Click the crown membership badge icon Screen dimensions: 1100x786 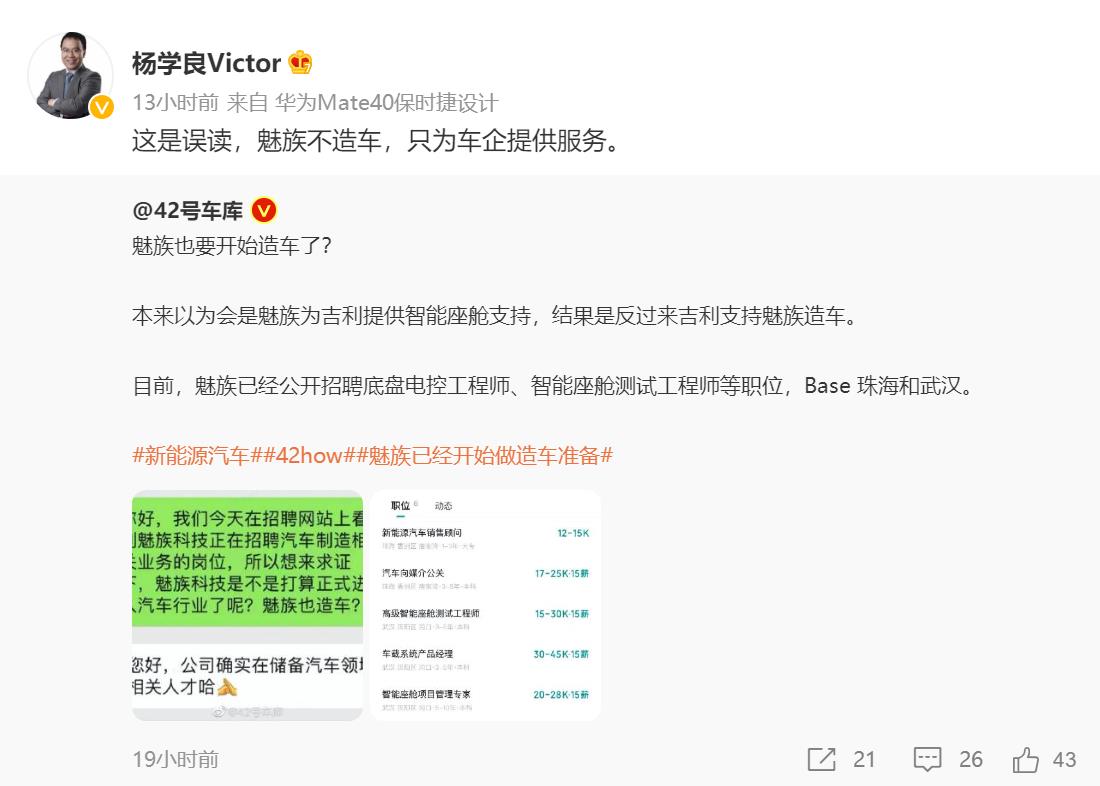point(300,62)
